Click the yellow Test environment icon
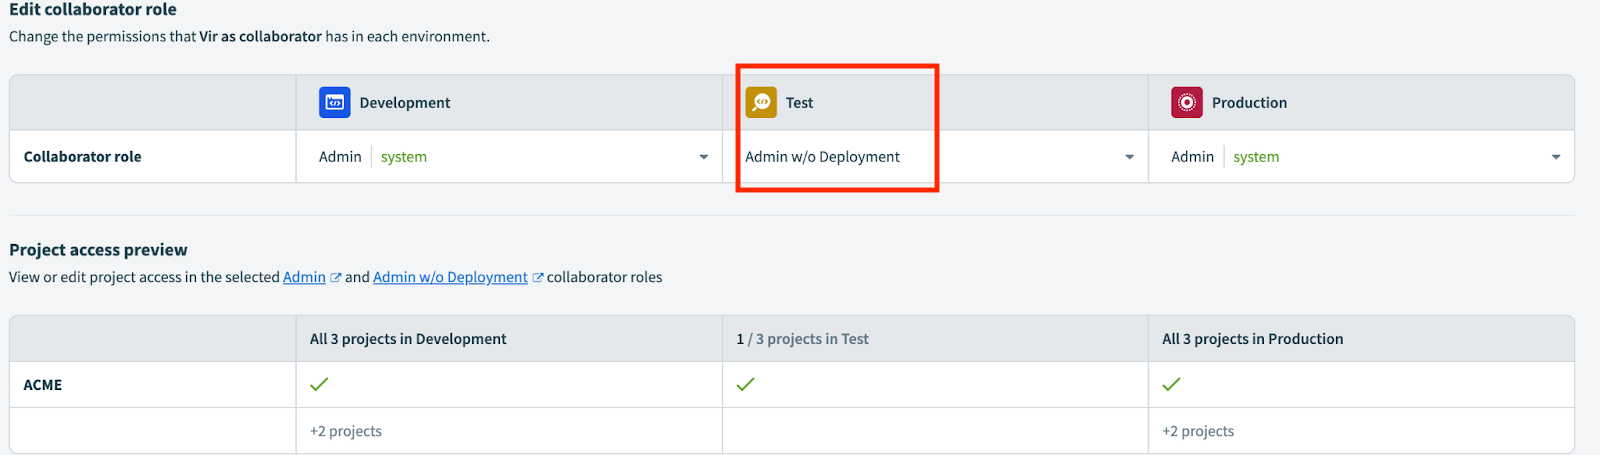 pos(761,102)
